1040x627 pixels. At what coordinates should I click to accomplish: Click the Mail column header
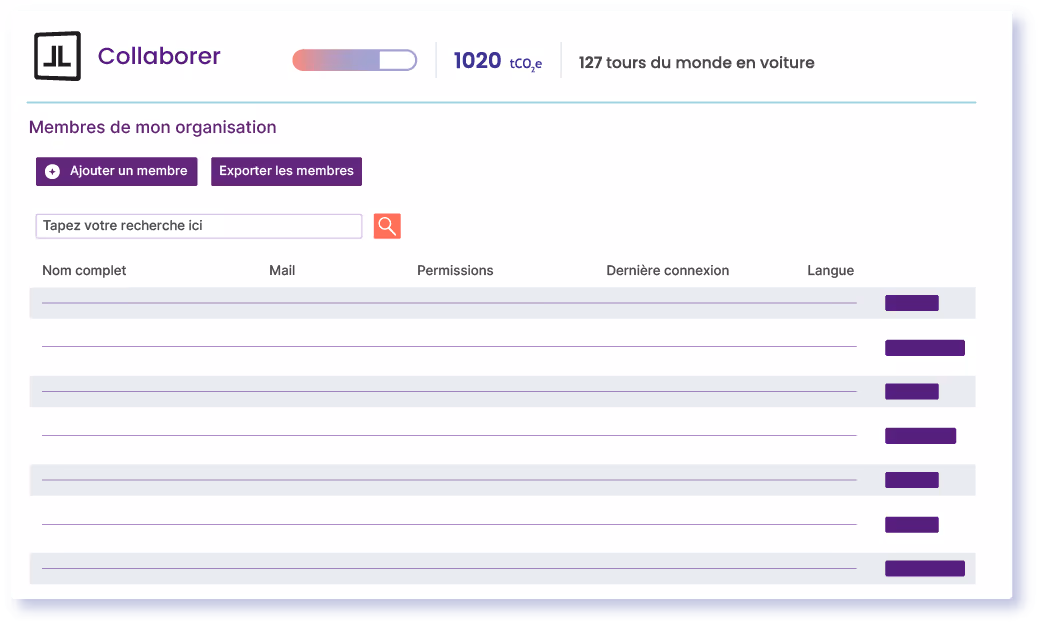coord(282,270)
